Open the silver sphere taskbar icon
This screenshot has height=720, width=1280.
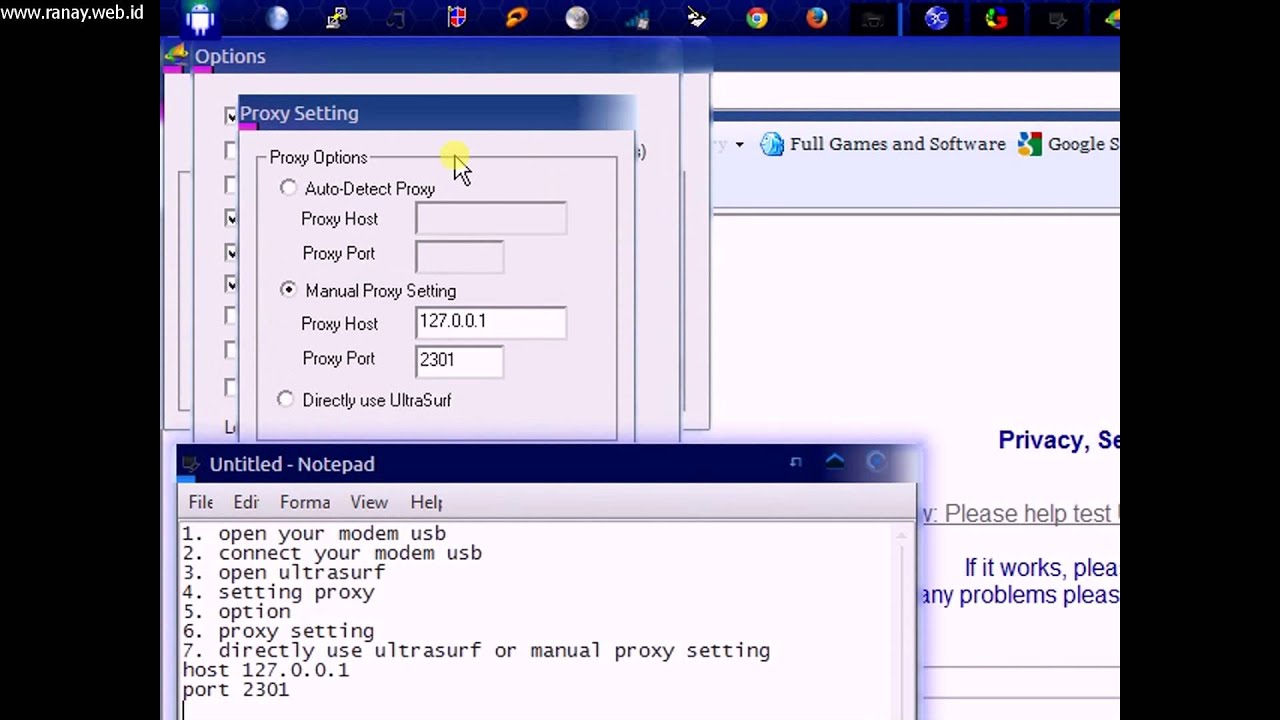click(x=577, y=18)
